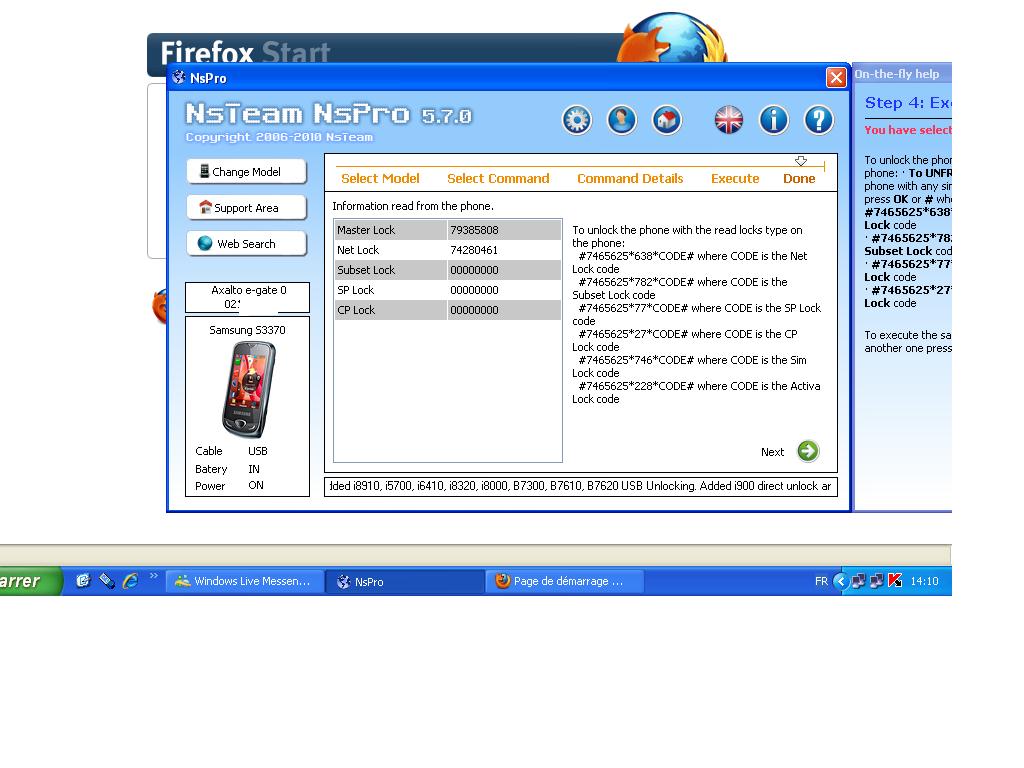The height and width of the screenshot is (768, 1024).
Task: Close the NsPro window
Action: [x=836, y=78]
